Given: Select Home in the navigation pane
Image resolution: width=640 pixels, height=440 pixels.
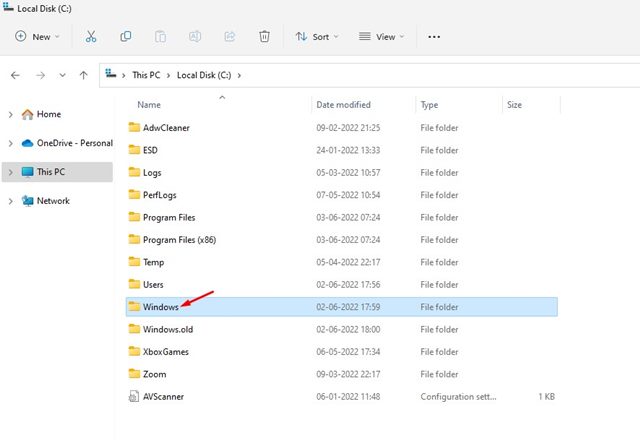Looking at the screenshot, I should [48, 114].
